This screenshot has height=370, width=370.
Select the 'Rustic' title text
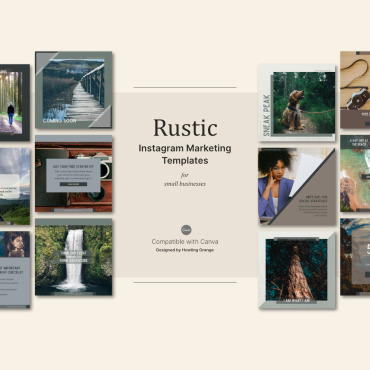click(x=185, y=128)
